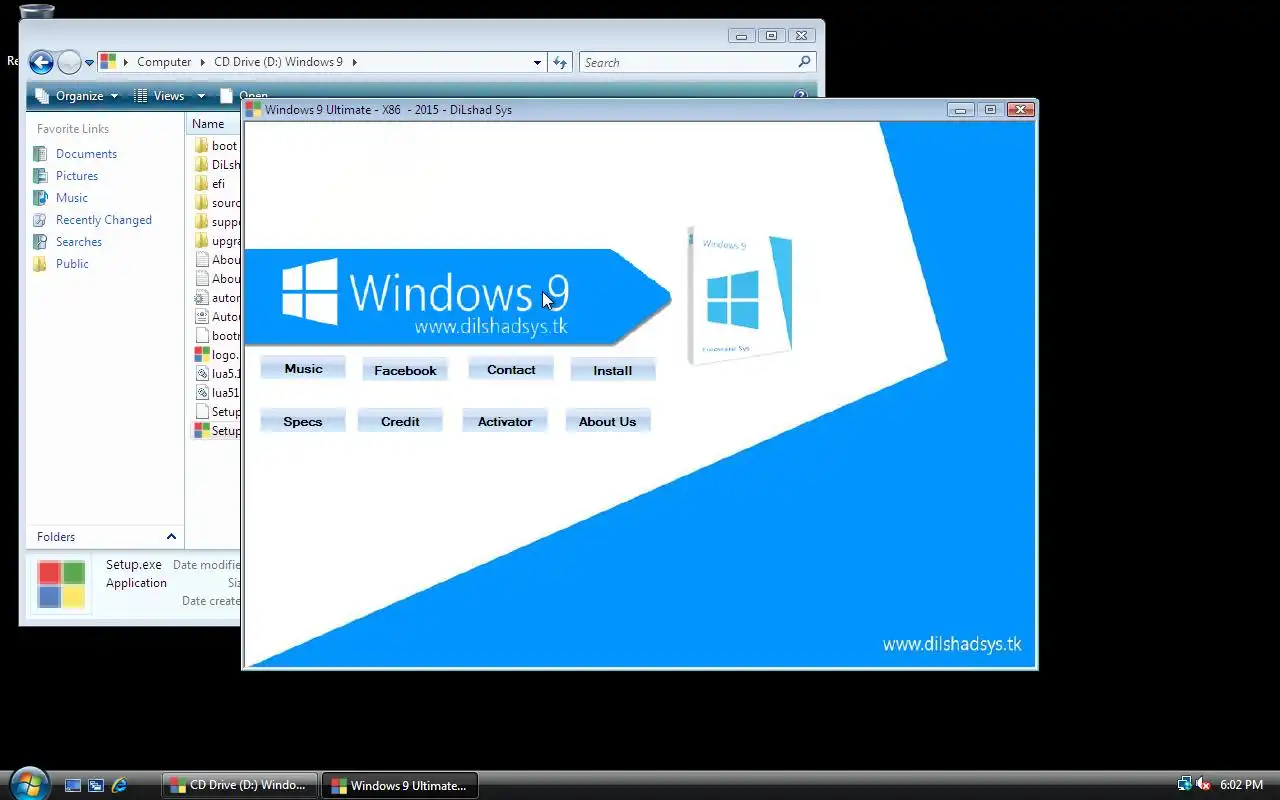
Task: Click the Public folder icon
Action: click(40, 264)
